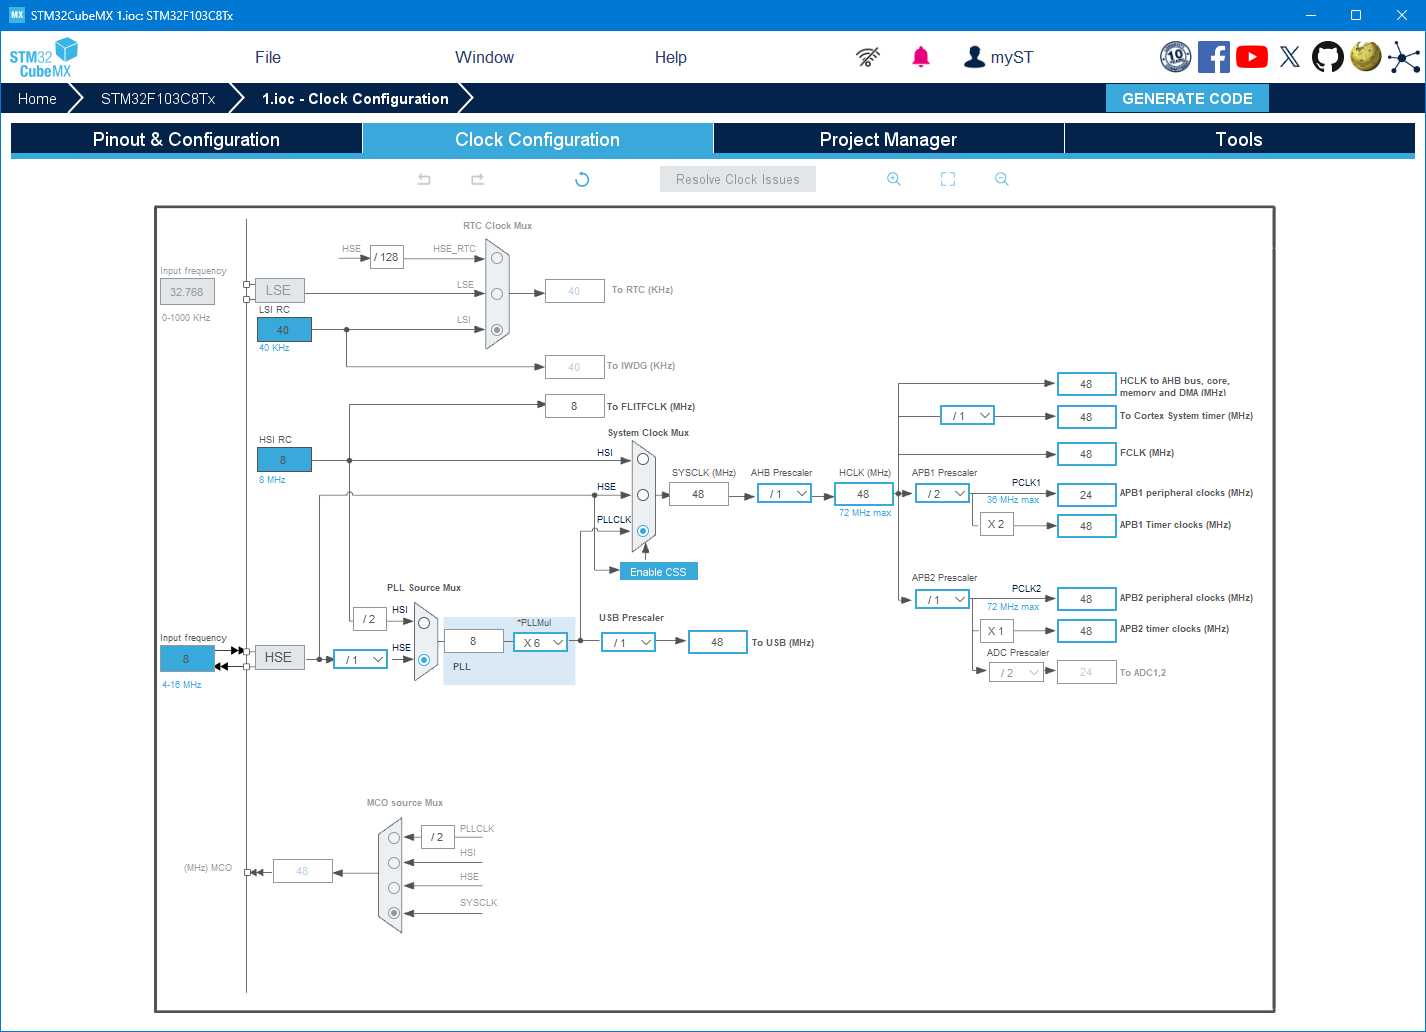Image resolution: width=1426 pixels, height=1032 pixels.
Task: Open the ST YouTube channel icon
Action: [x=1252, y=57]
